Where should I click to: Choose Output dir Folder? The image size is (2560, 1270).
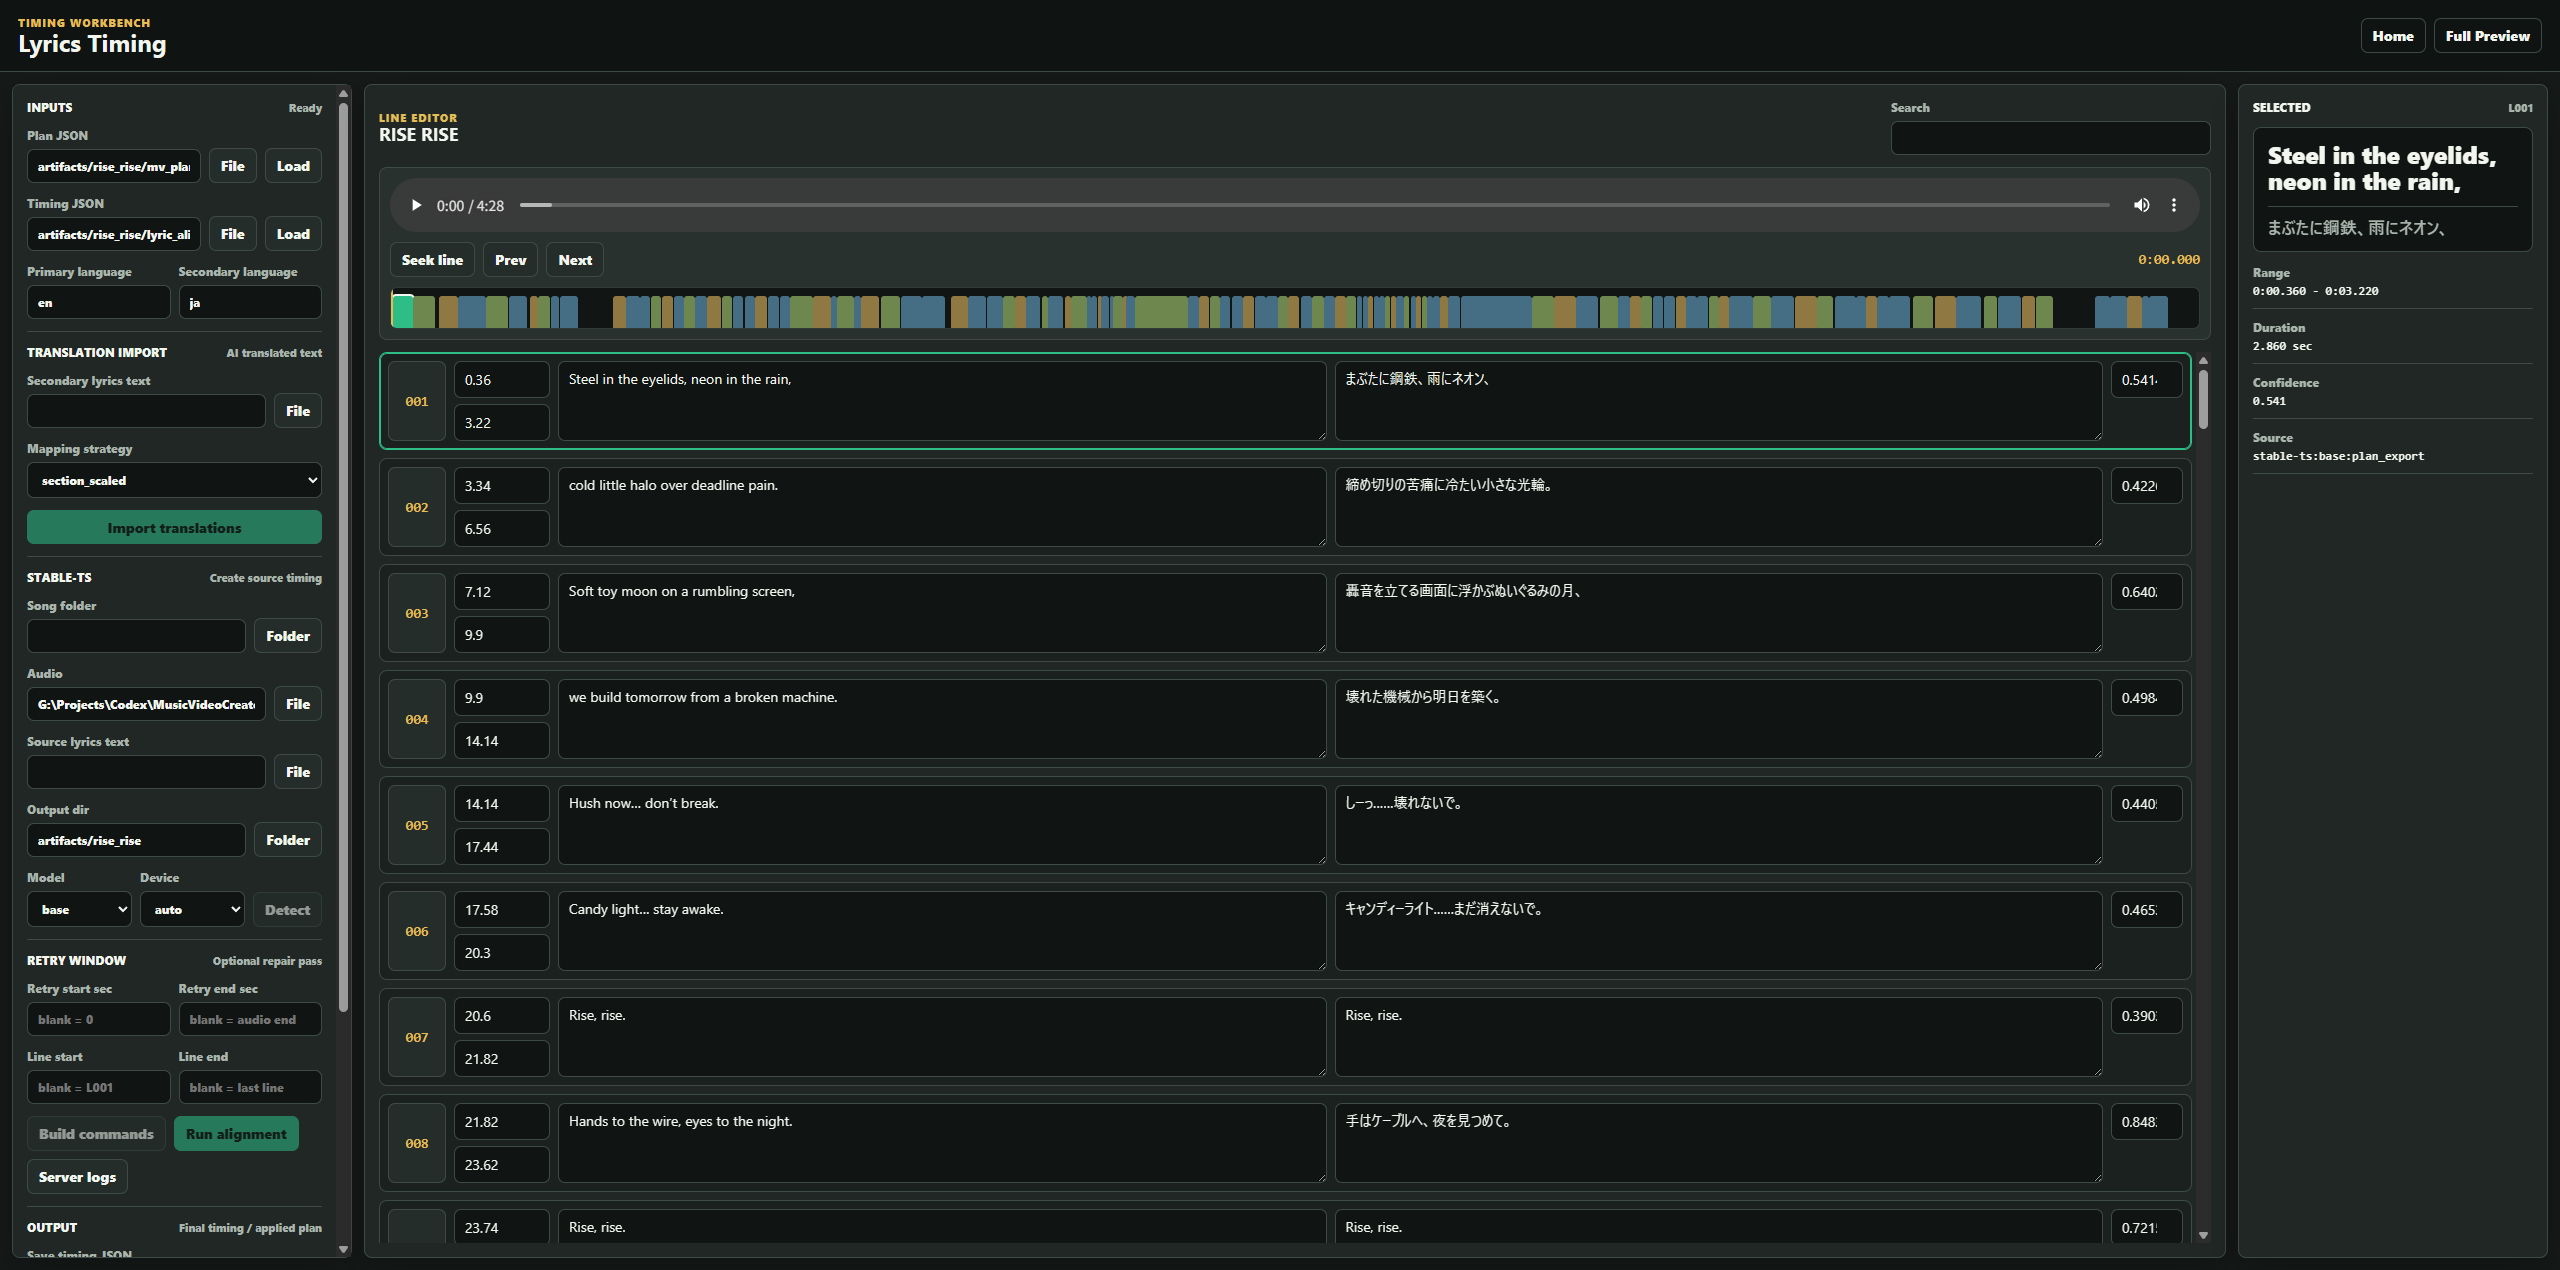[x=288, y=840]
